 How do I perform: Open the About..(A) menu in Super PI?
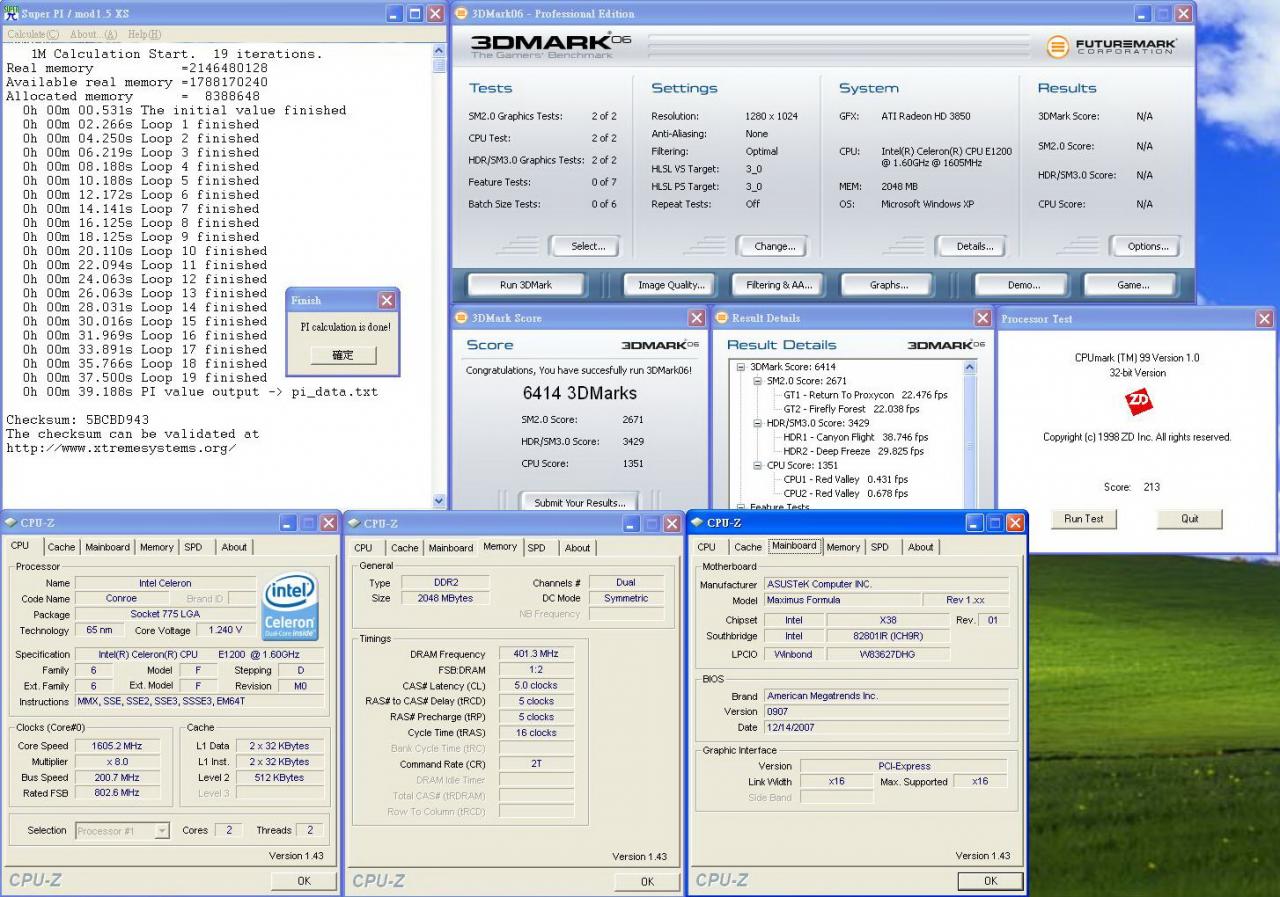[x=93, y=34]
